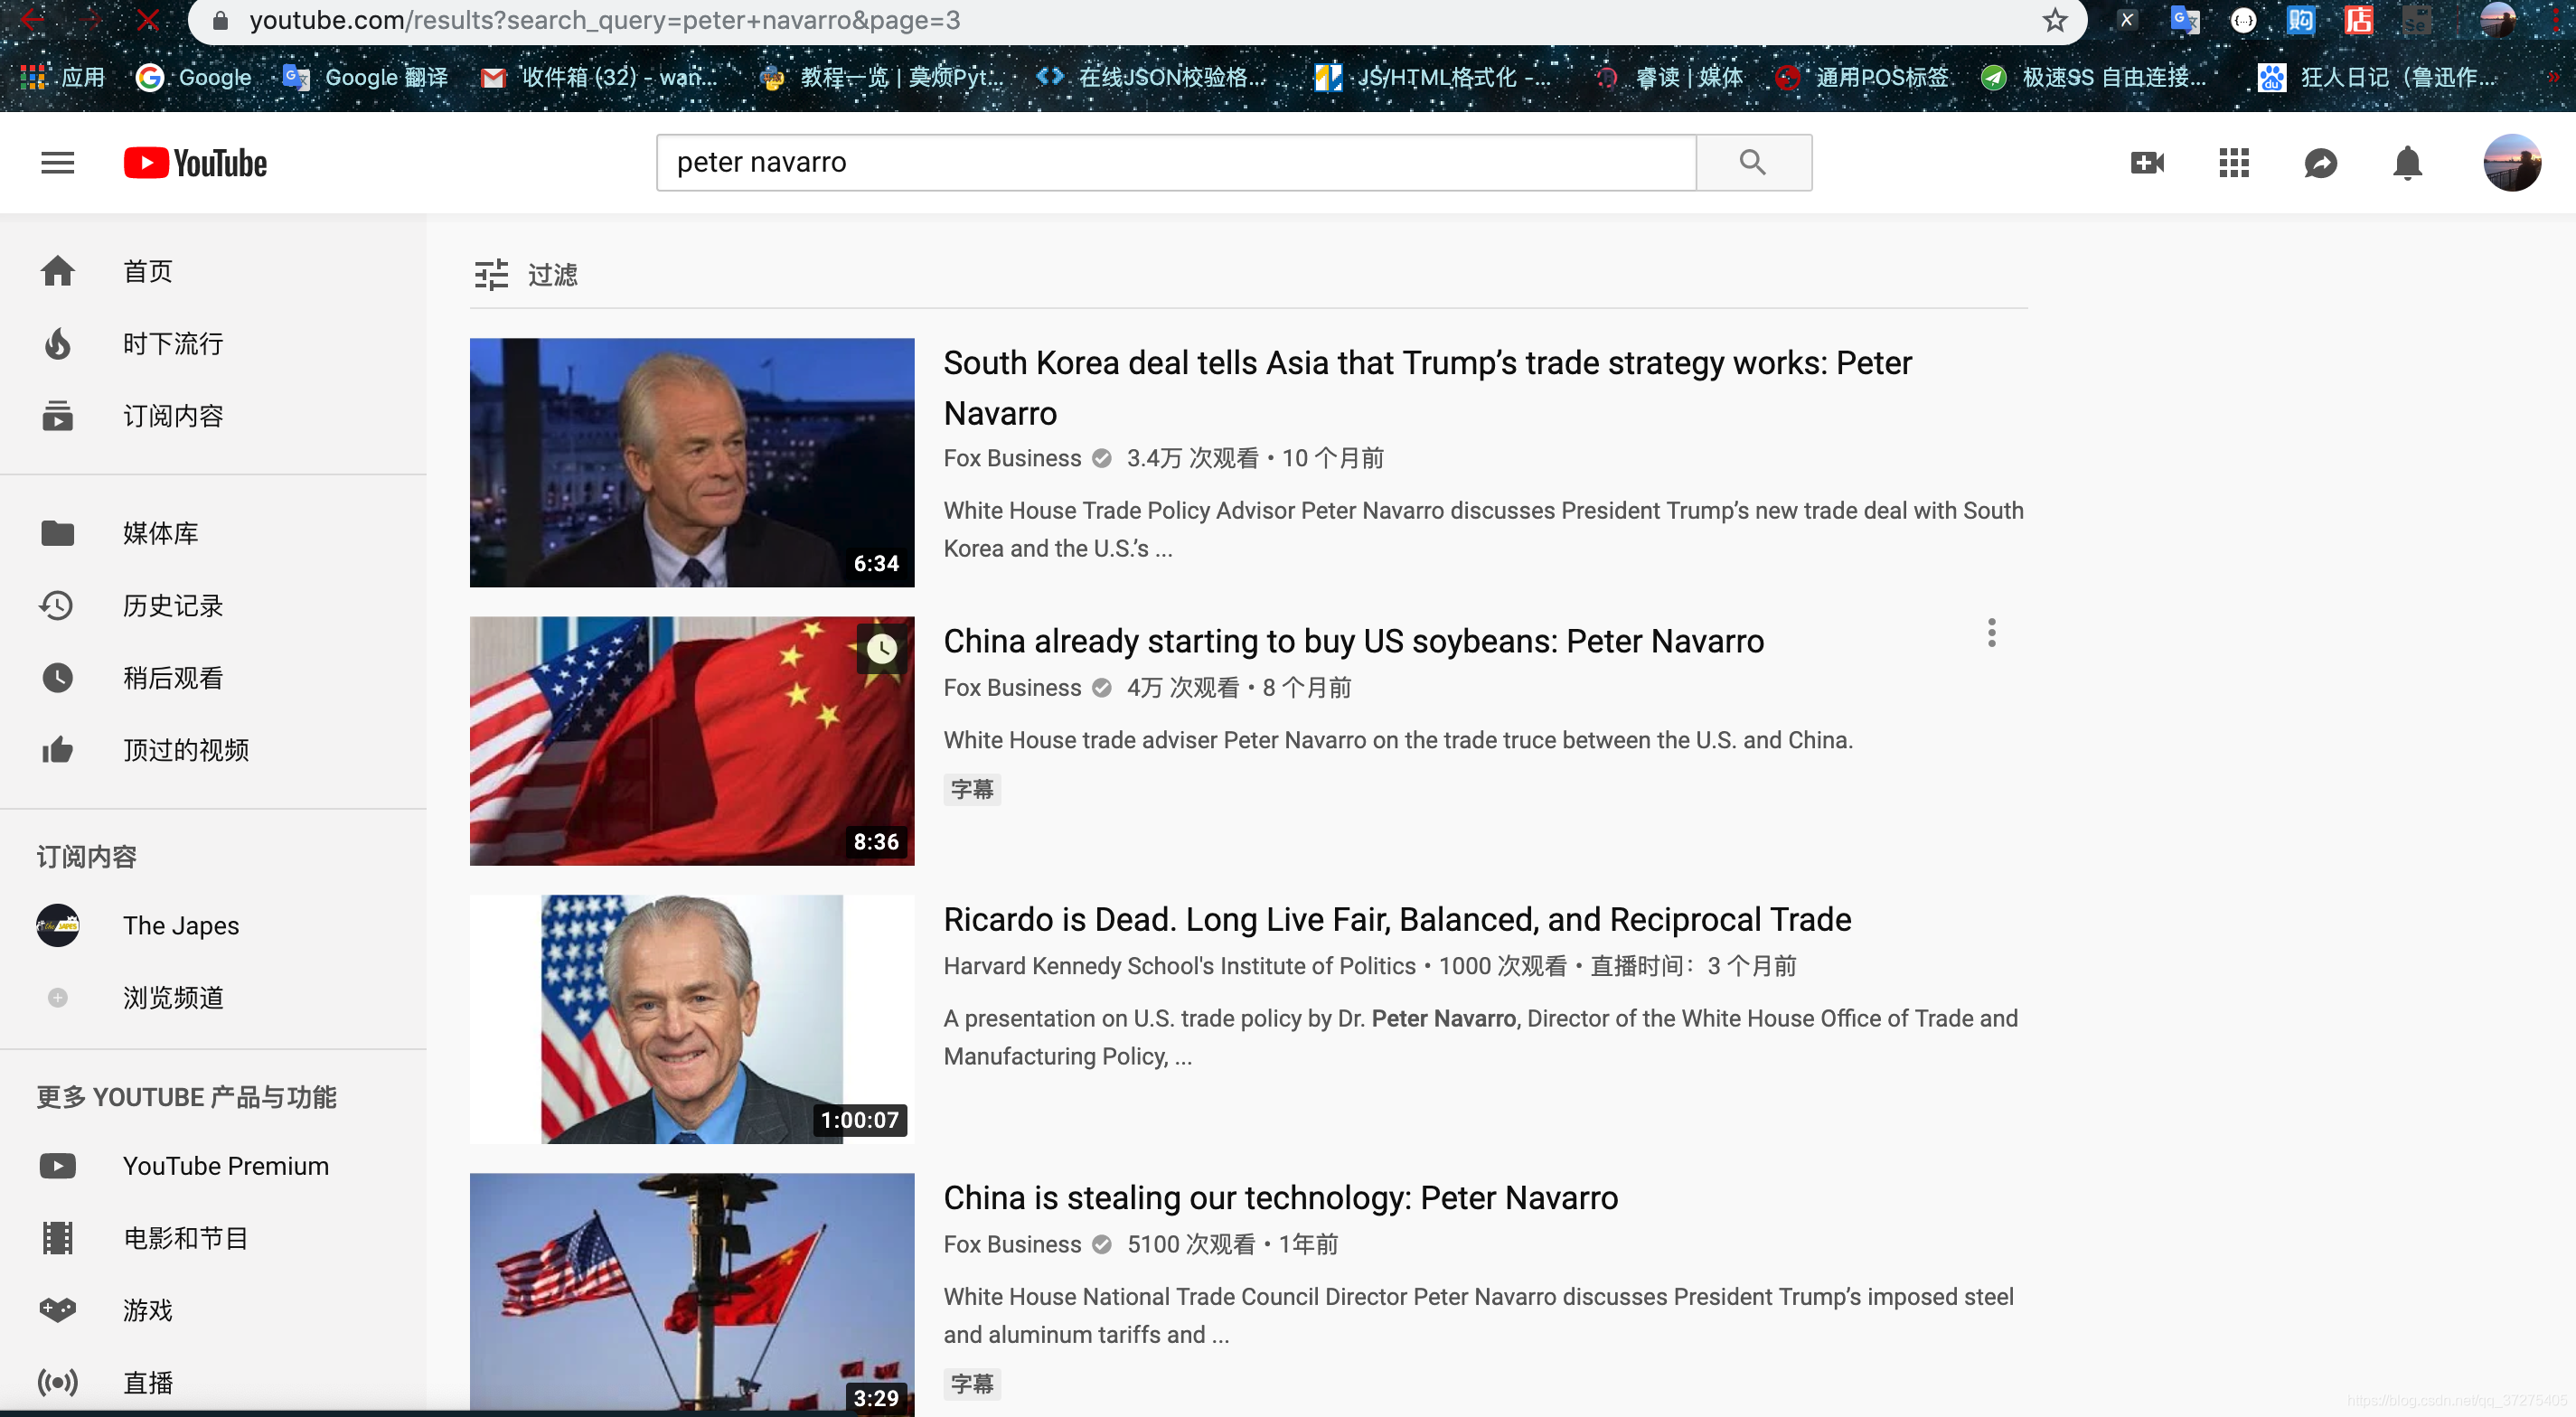Click the red 店 extension icon
Viewport: 2576px width, 1417px height.
point(2357,20)
